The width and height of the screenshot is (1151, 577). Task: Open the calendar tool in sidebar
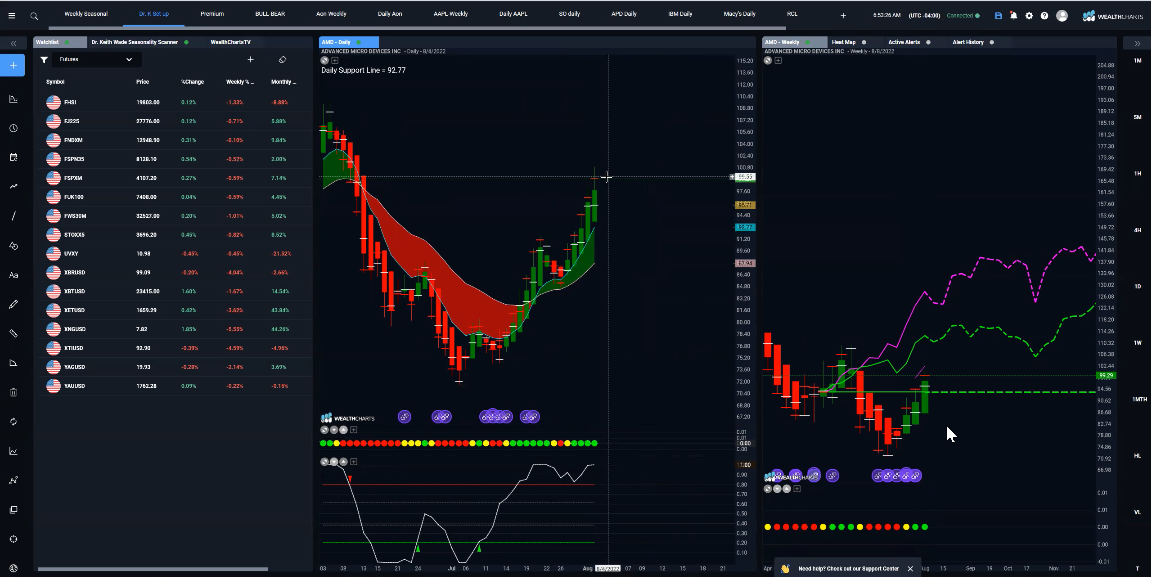pyautogui.click(x=13, y=157)
